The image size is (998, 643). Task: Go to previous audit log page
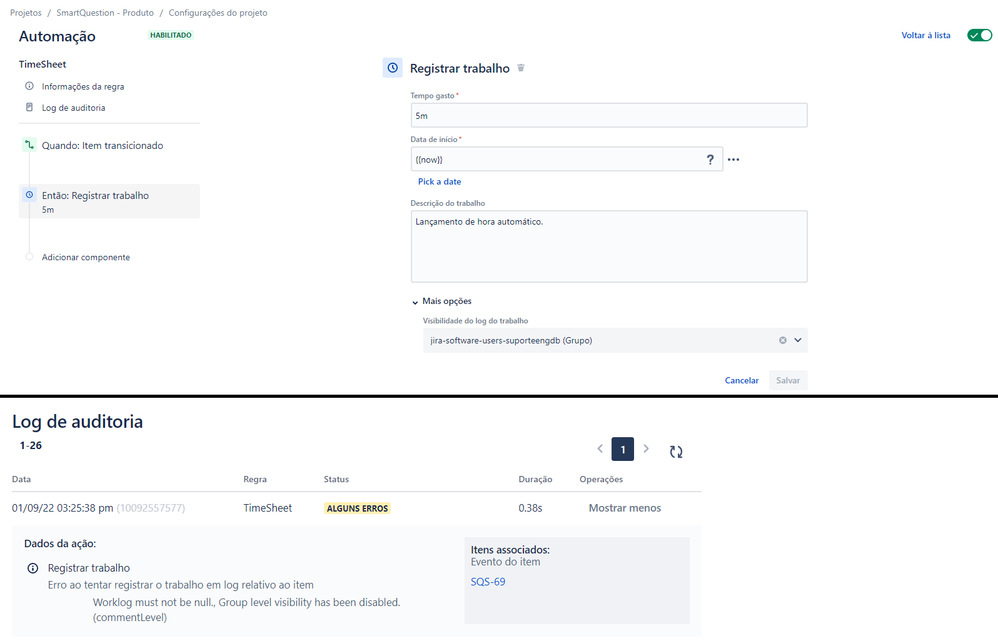(600, 449)
